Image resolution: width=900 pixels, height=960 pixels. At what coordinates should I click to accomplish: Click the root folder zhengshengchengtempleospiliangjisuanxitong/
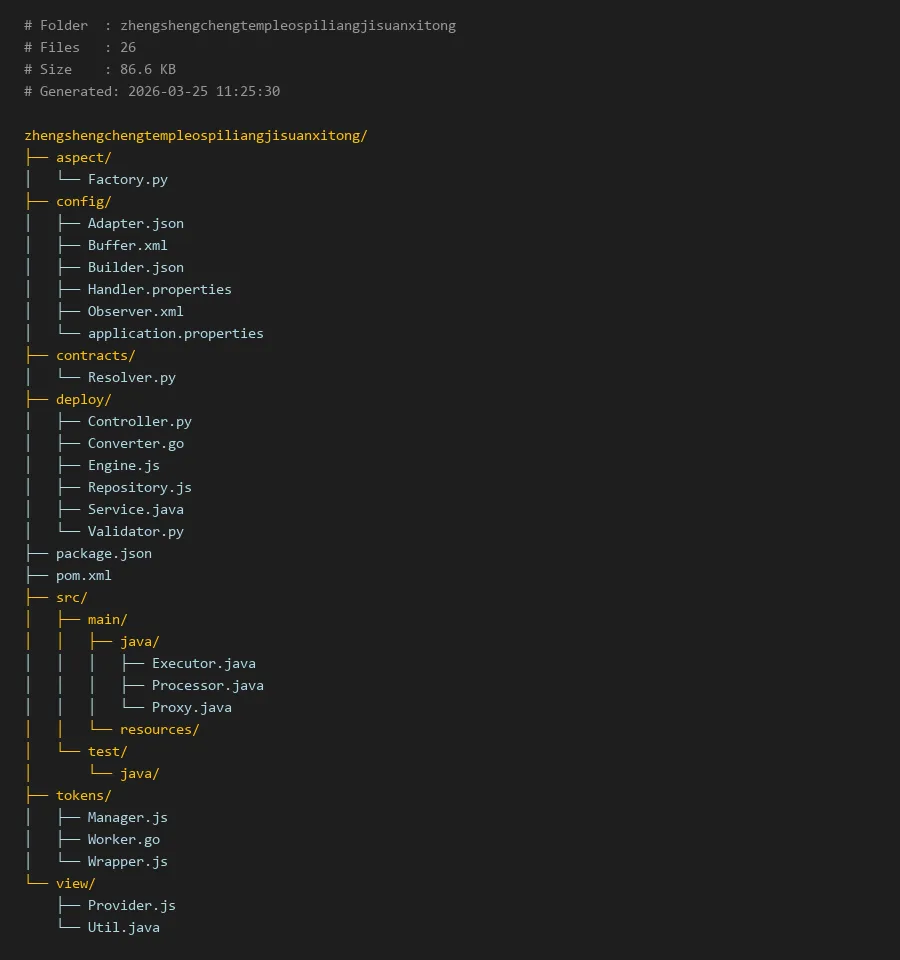click(x=196, y=135)
